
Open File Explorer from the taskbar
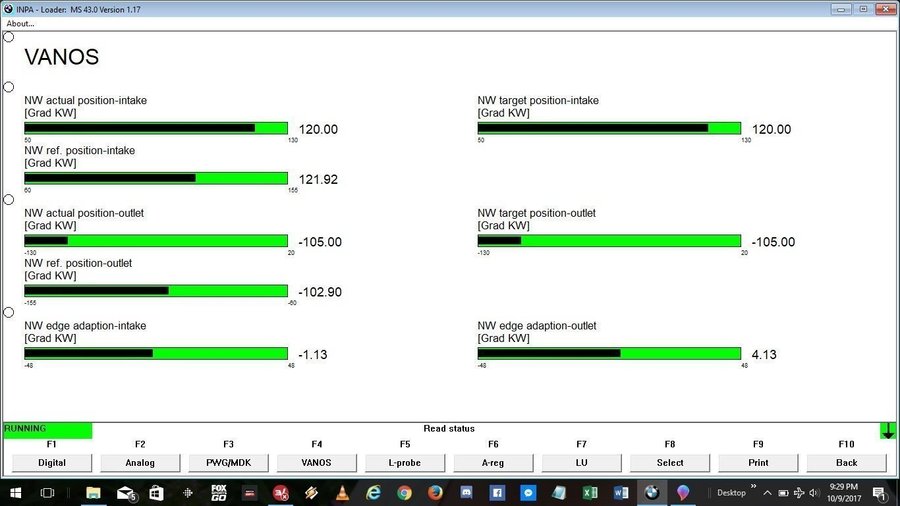point(93,493)
